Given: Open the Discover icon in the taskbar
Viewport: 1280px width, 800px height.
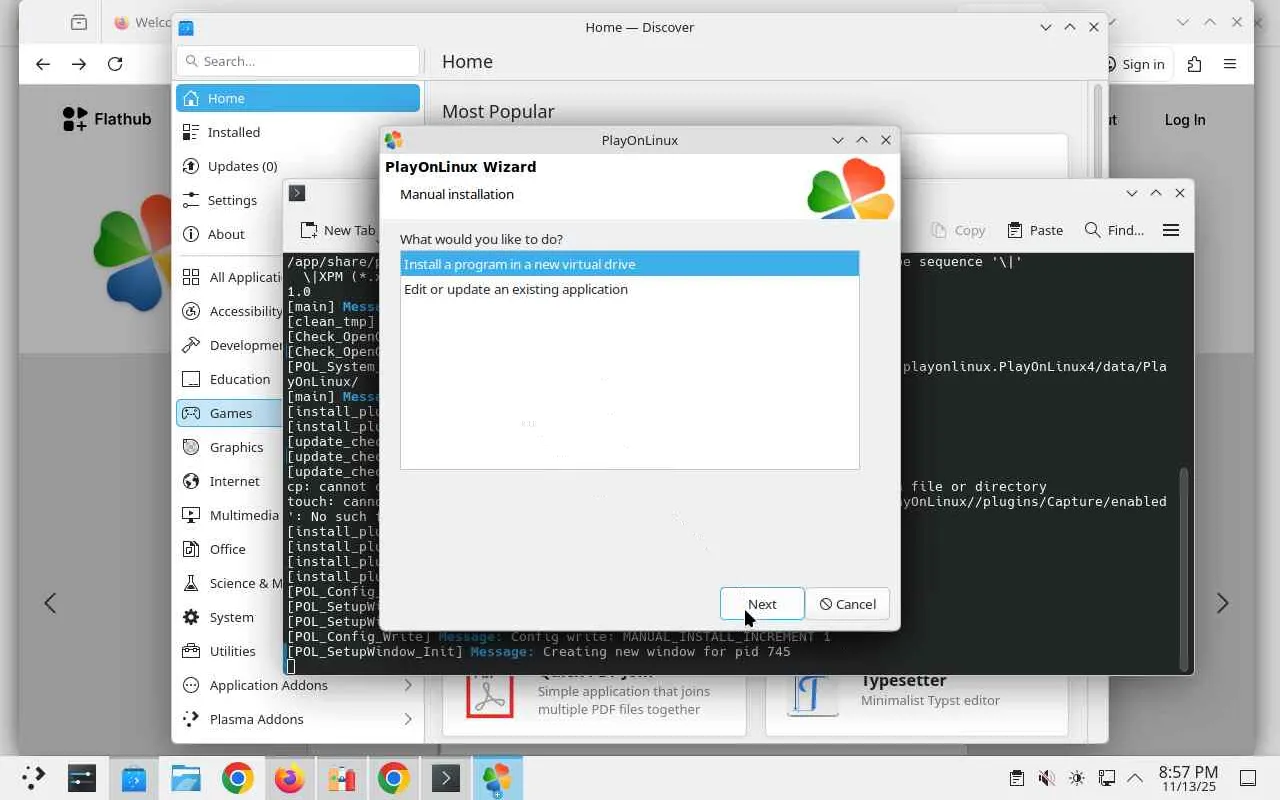Looking at the screenshot, I should pyautogui.click(x=134, y=778).
